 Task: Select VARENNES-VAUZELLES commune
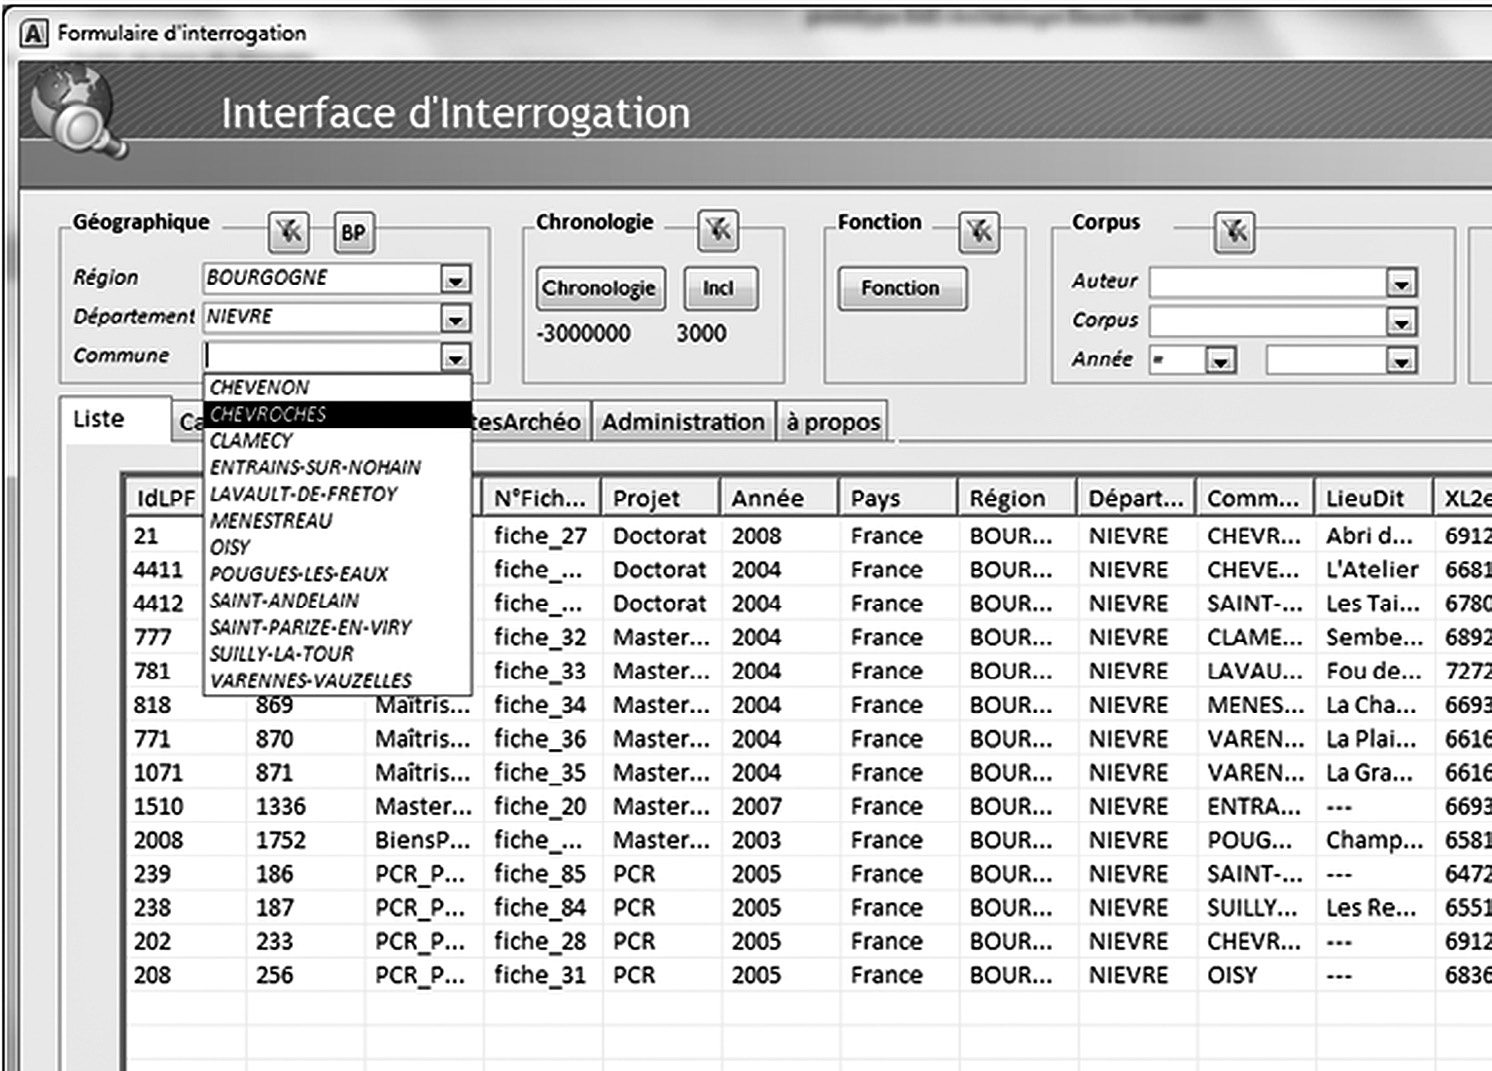pyautogui.click(x=337, y=680)
